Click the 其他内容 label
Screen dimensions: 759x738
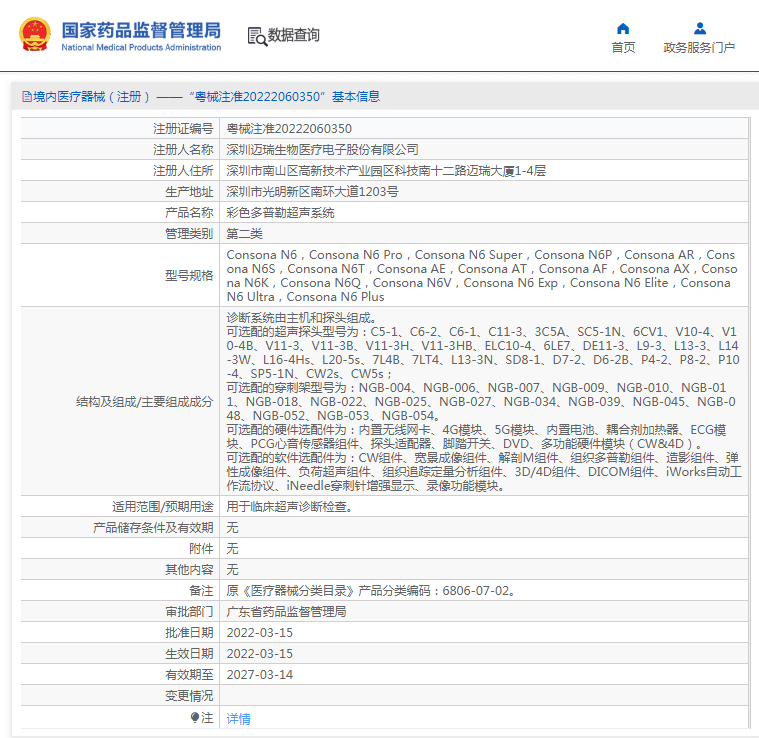point(189,570)
